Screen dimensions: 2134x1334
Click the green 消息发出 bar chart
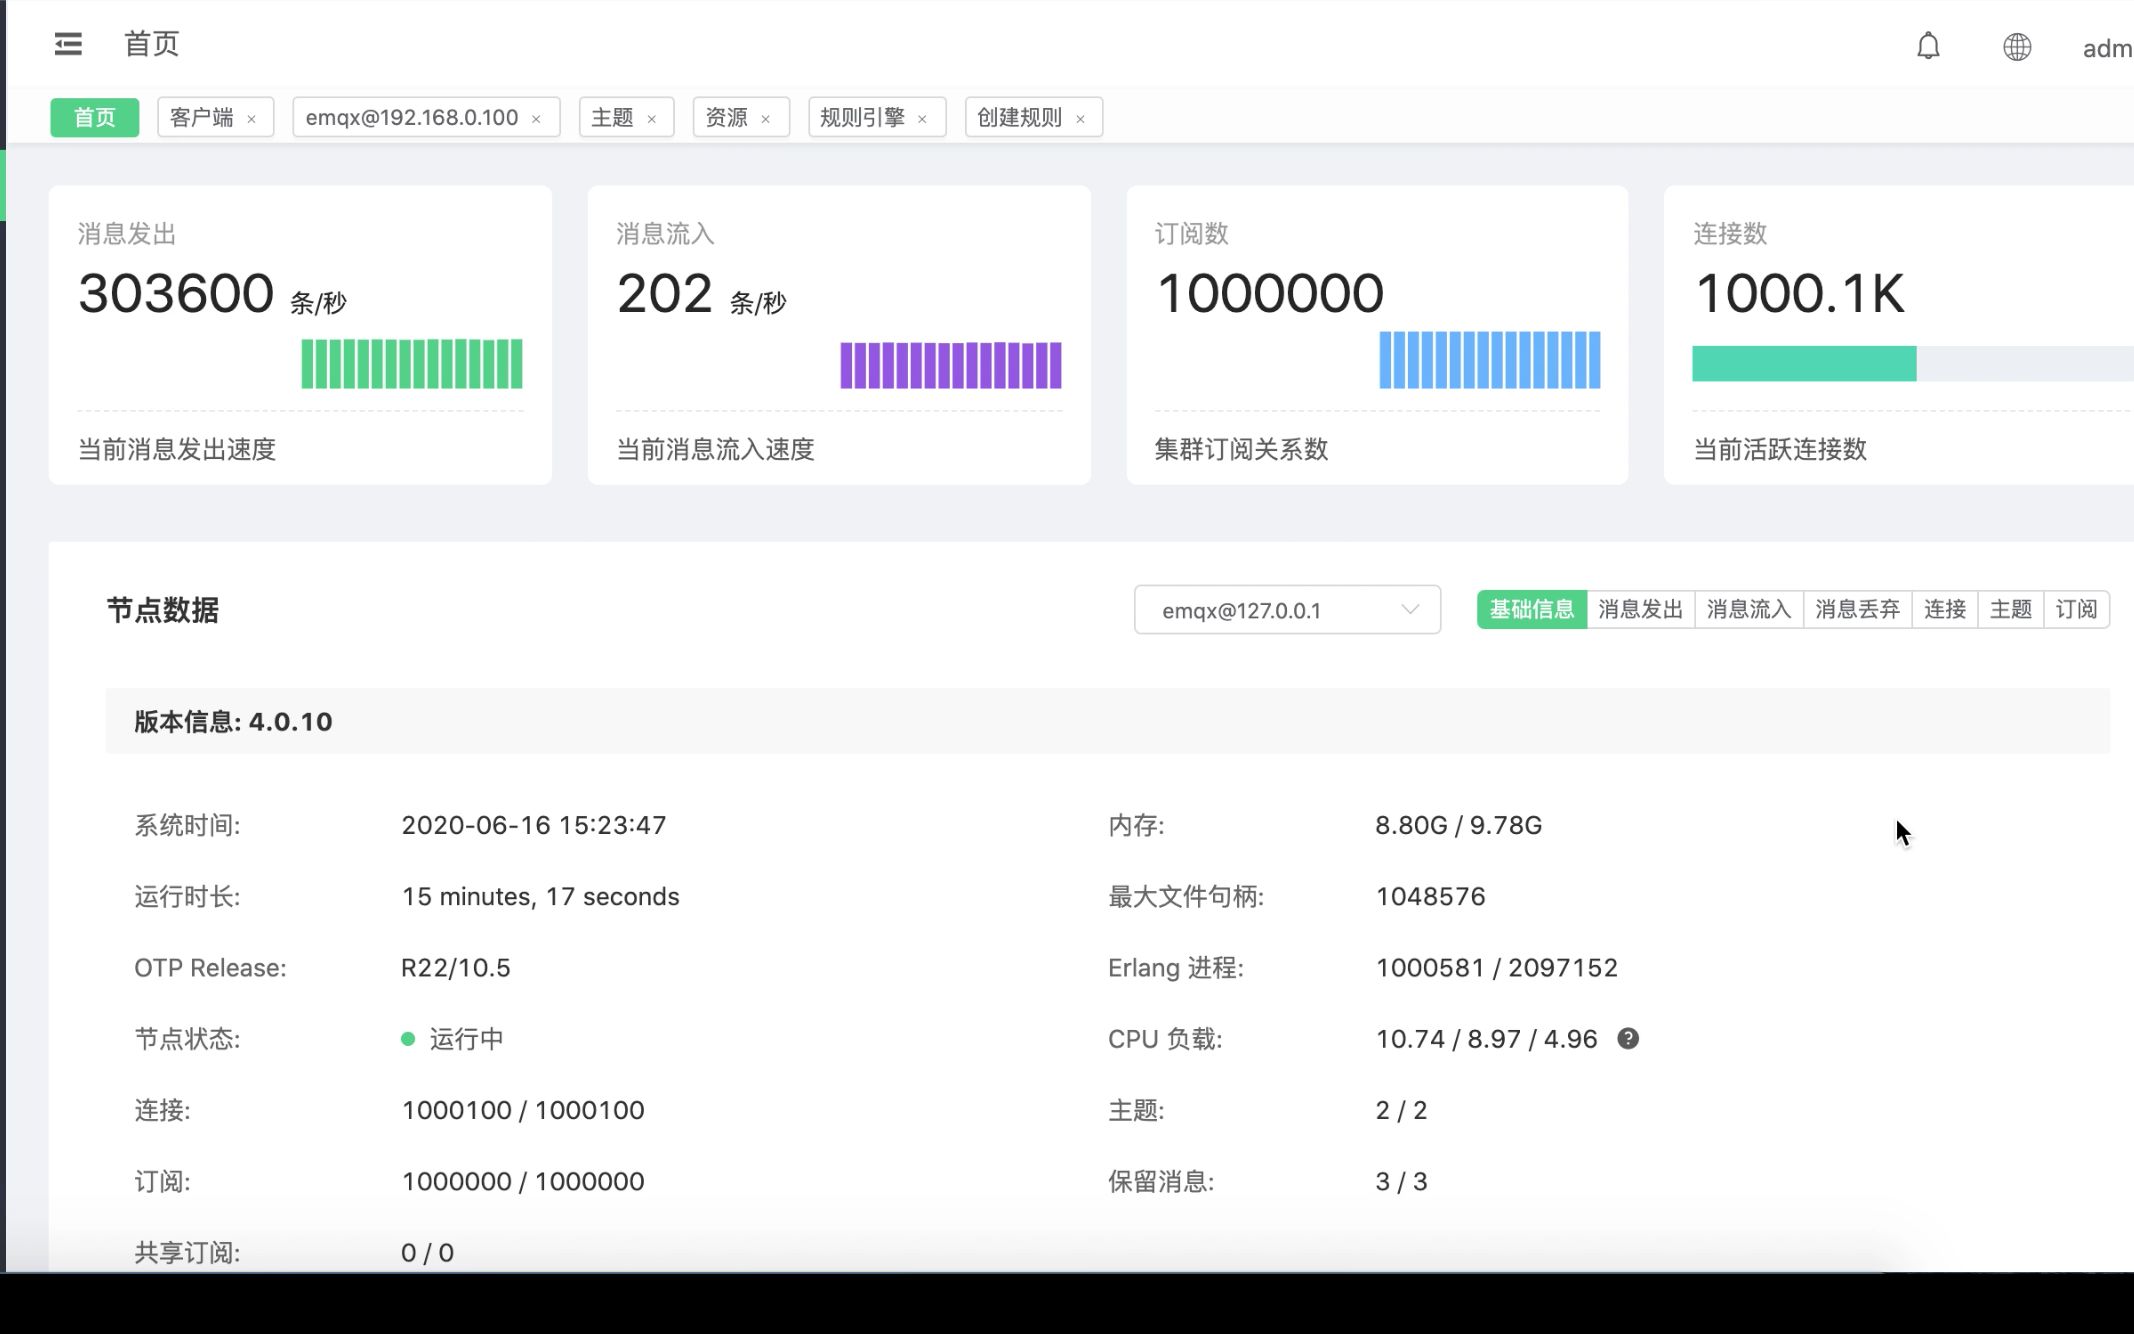pos(412,363)
